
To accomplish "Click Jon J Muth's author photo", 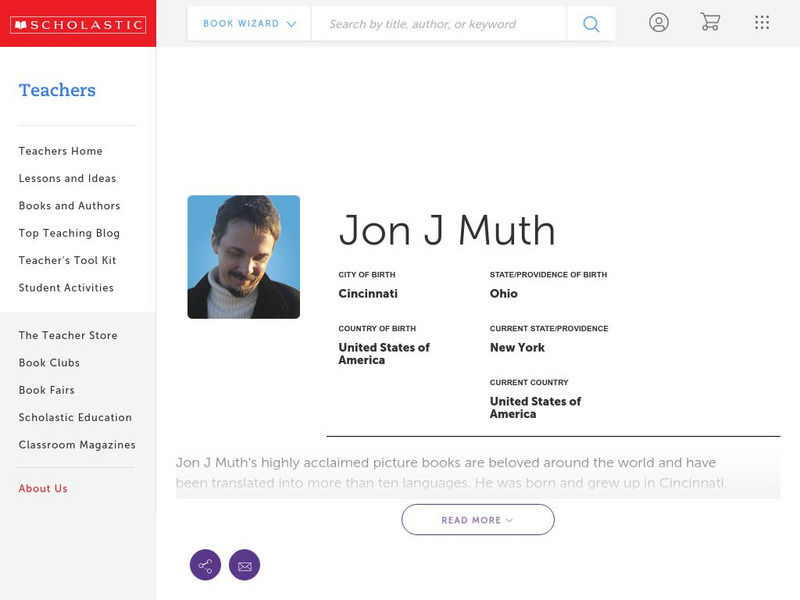I will pyautogui.click(x=243, y=257).
